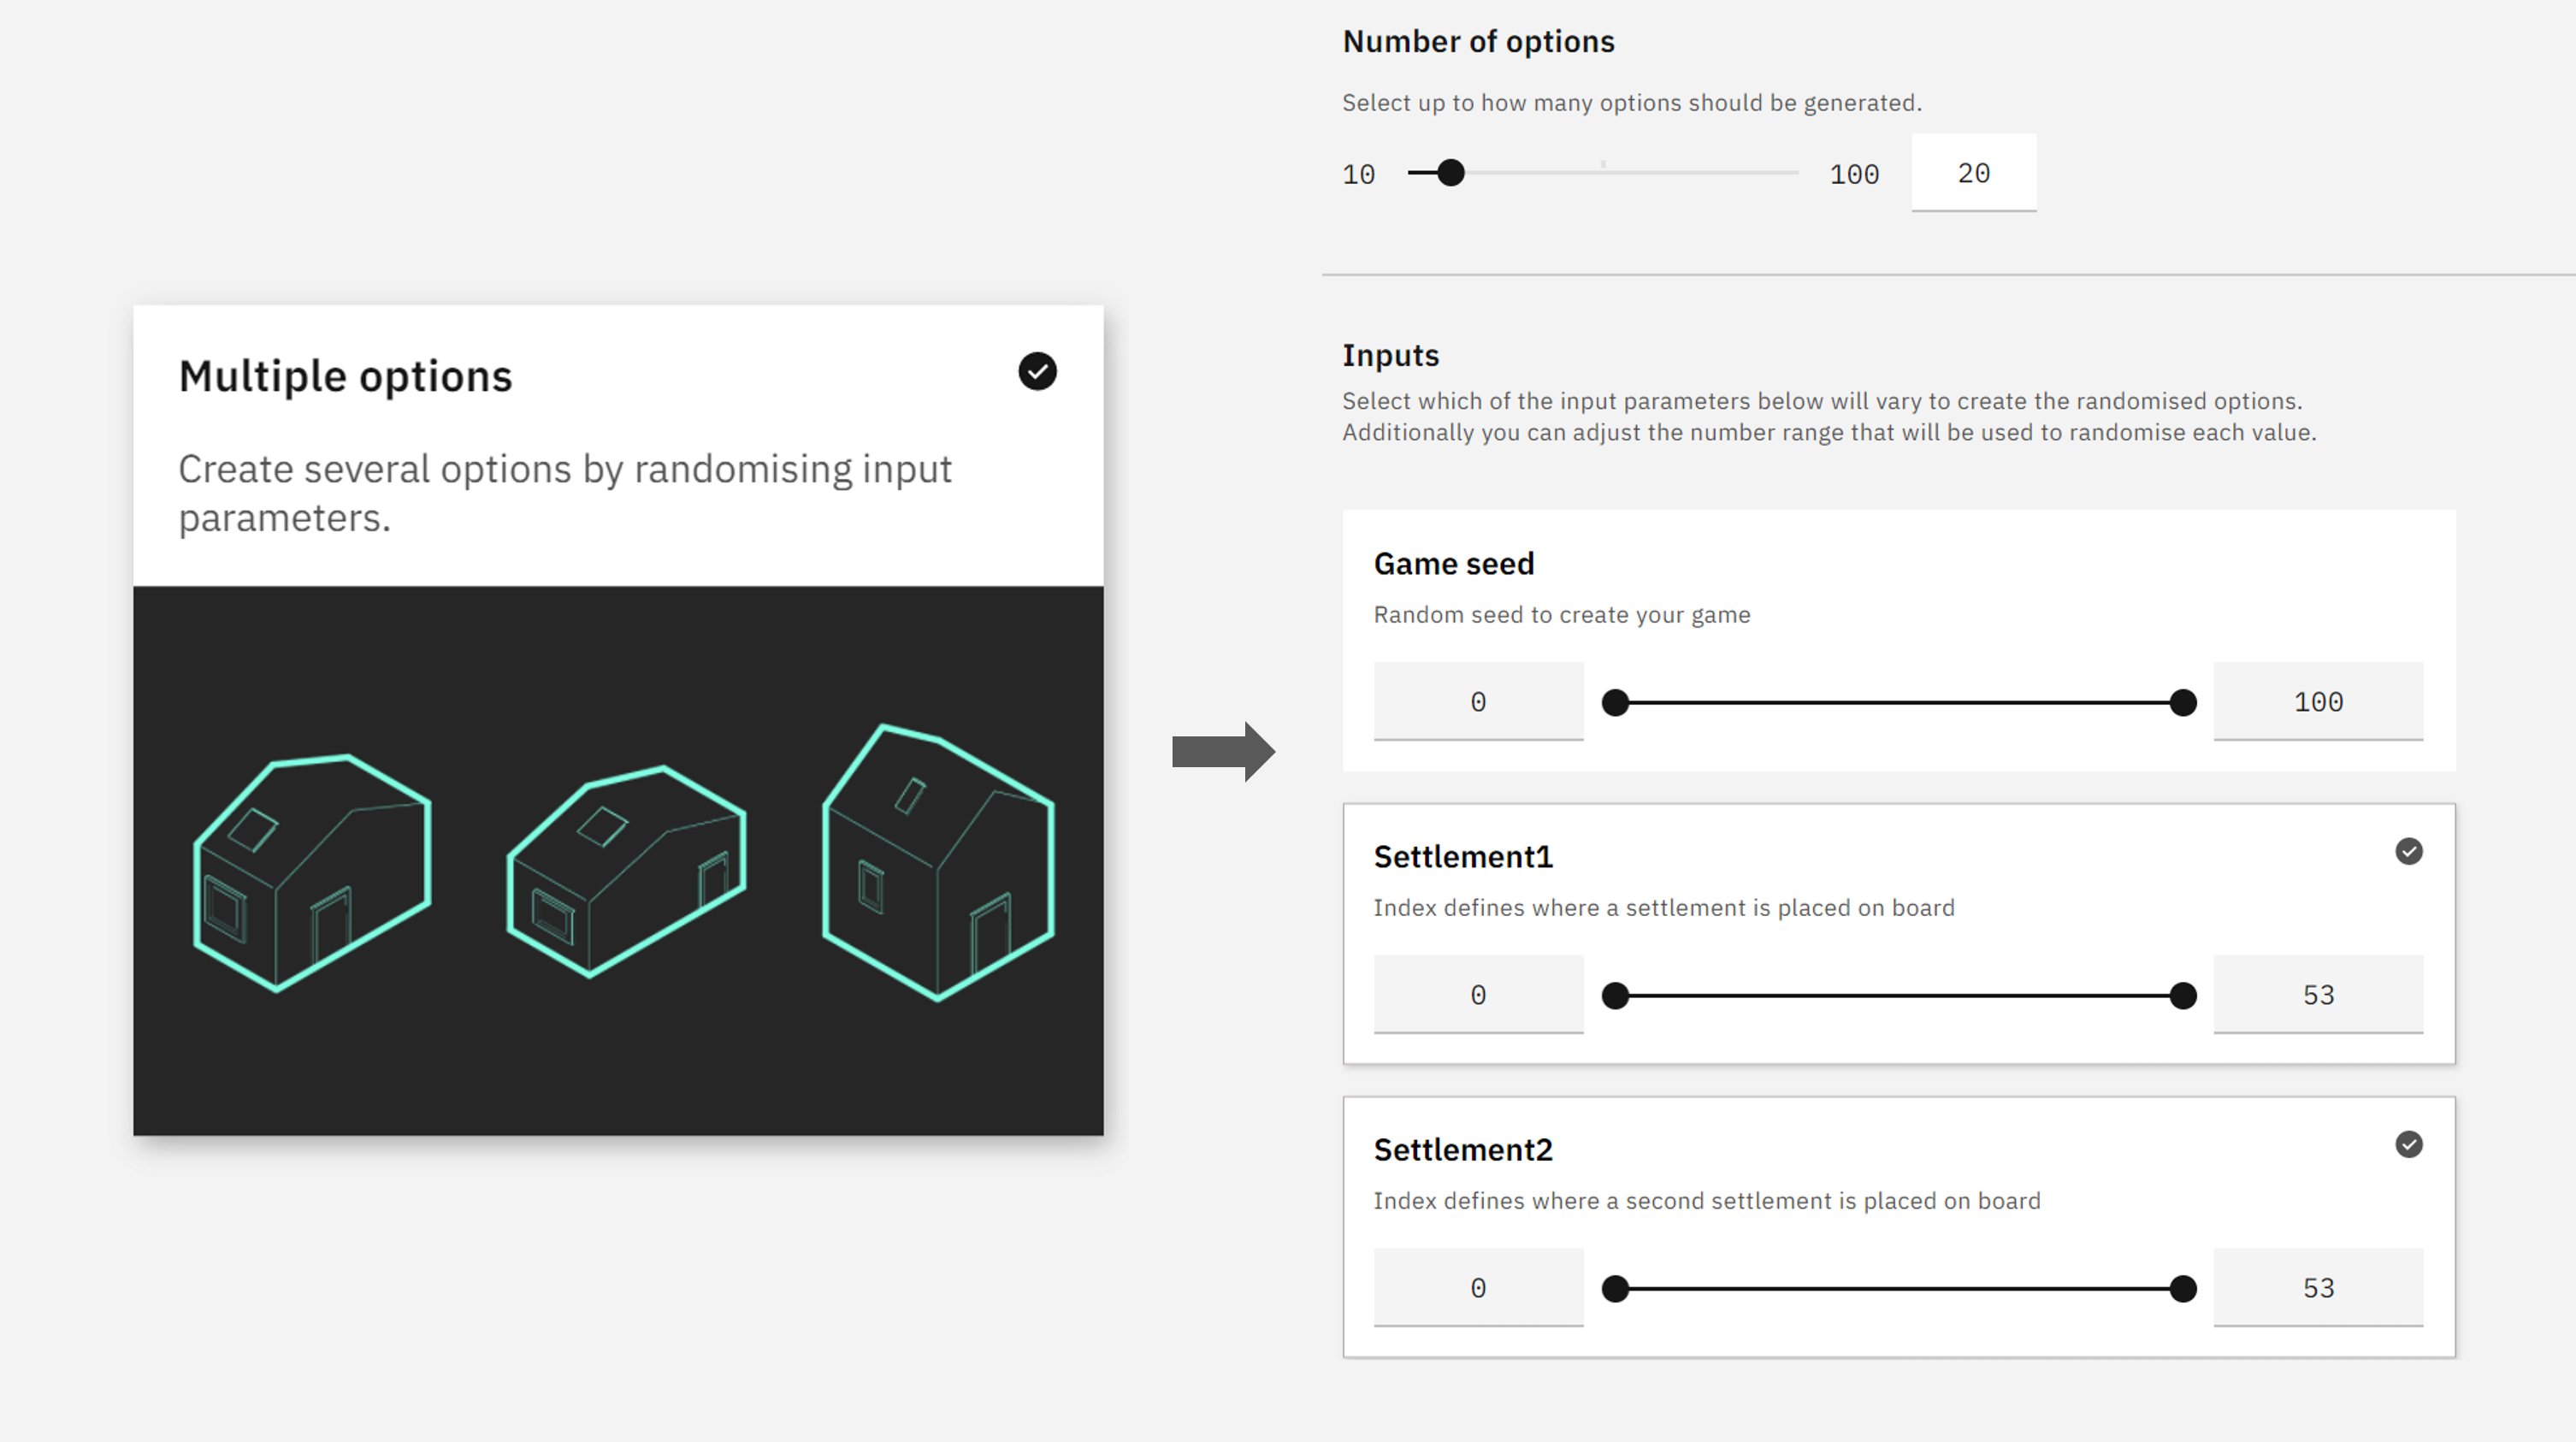Click the number of options value field showing 20
Viewport: 2576px width, 1442px height.
pos(1973,173)
